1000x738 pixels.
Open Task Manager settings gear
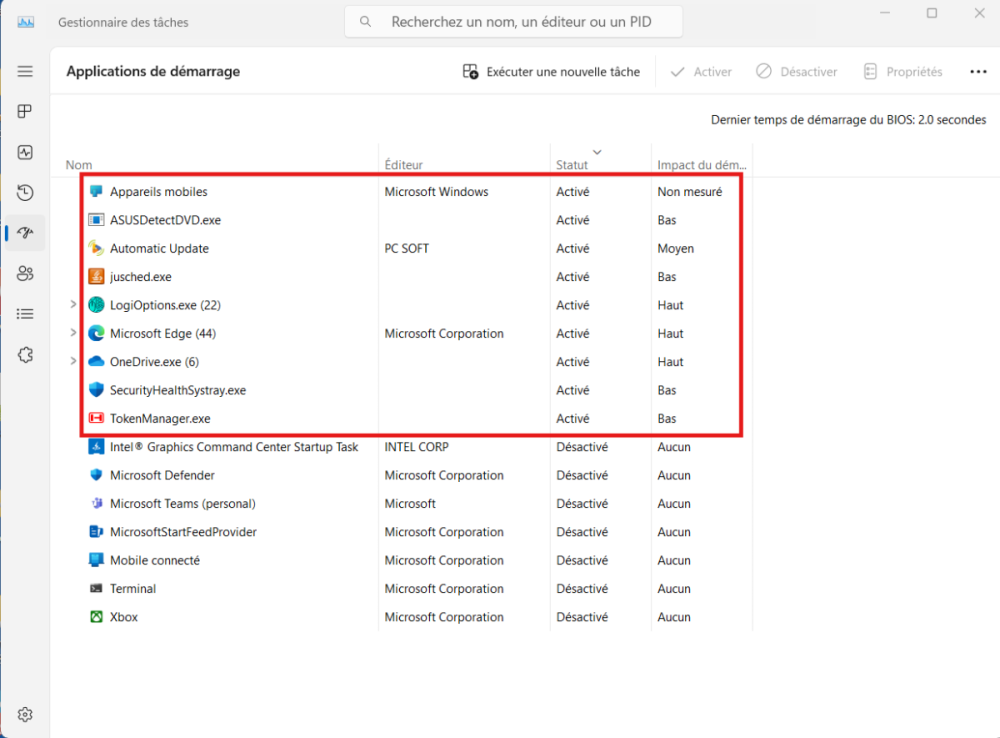25,714
